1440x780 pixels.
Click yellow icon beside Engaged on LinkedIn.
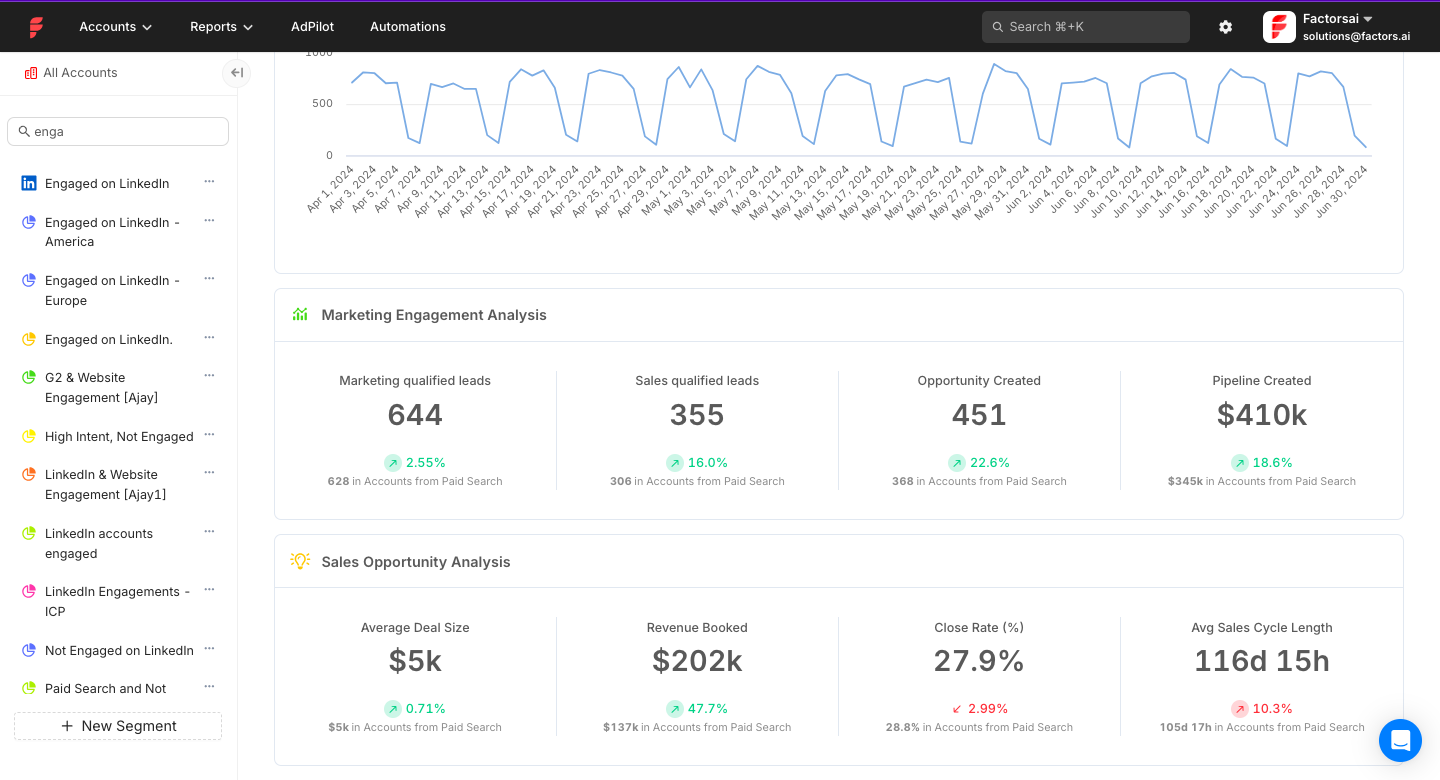click(29, 340)
